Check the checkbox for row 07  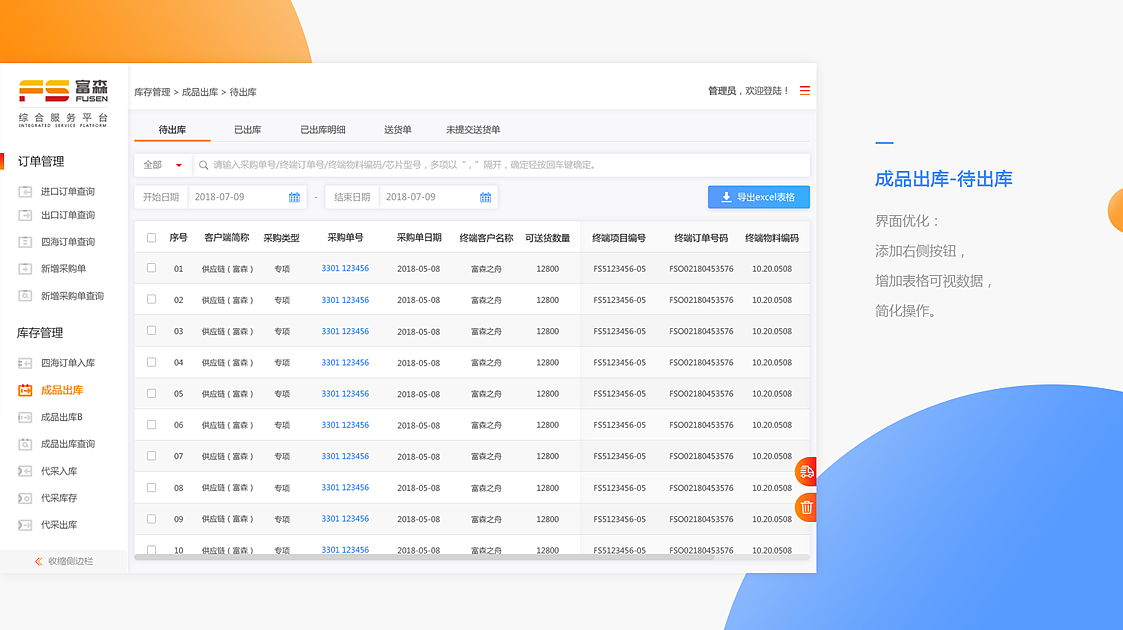(151, 456)
